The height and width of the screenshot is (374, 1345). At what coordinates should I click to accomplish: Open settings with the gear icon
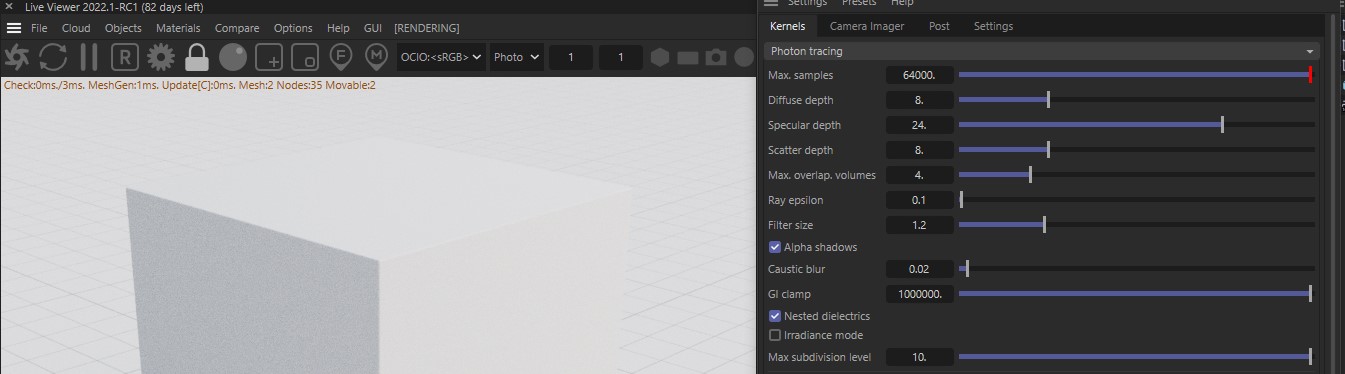pyautogui.click(x=161, y=57)
